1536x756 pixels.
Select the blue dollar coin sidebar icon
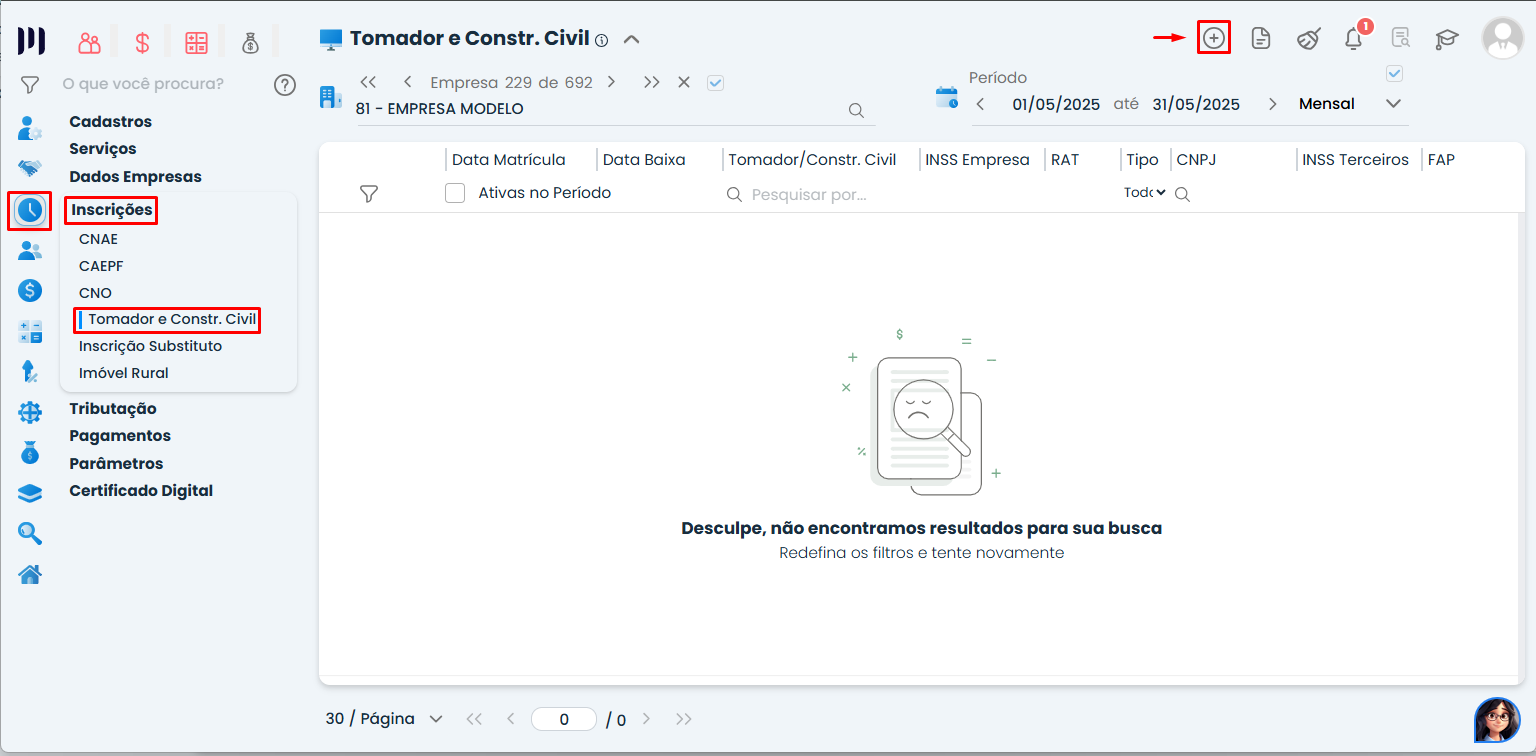tap(30, 291)
